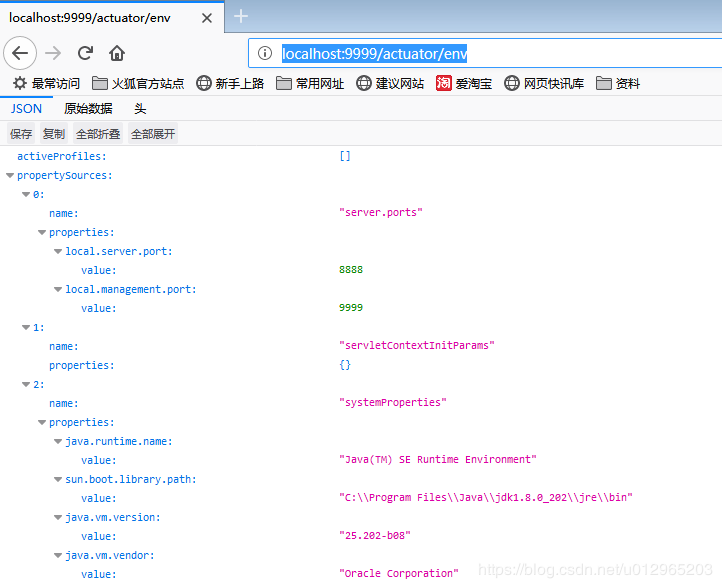The width and height of the screenshot is (722, 588).
Task: Close the localhost:9999/actuator/env tab
Action: (206, 17)
